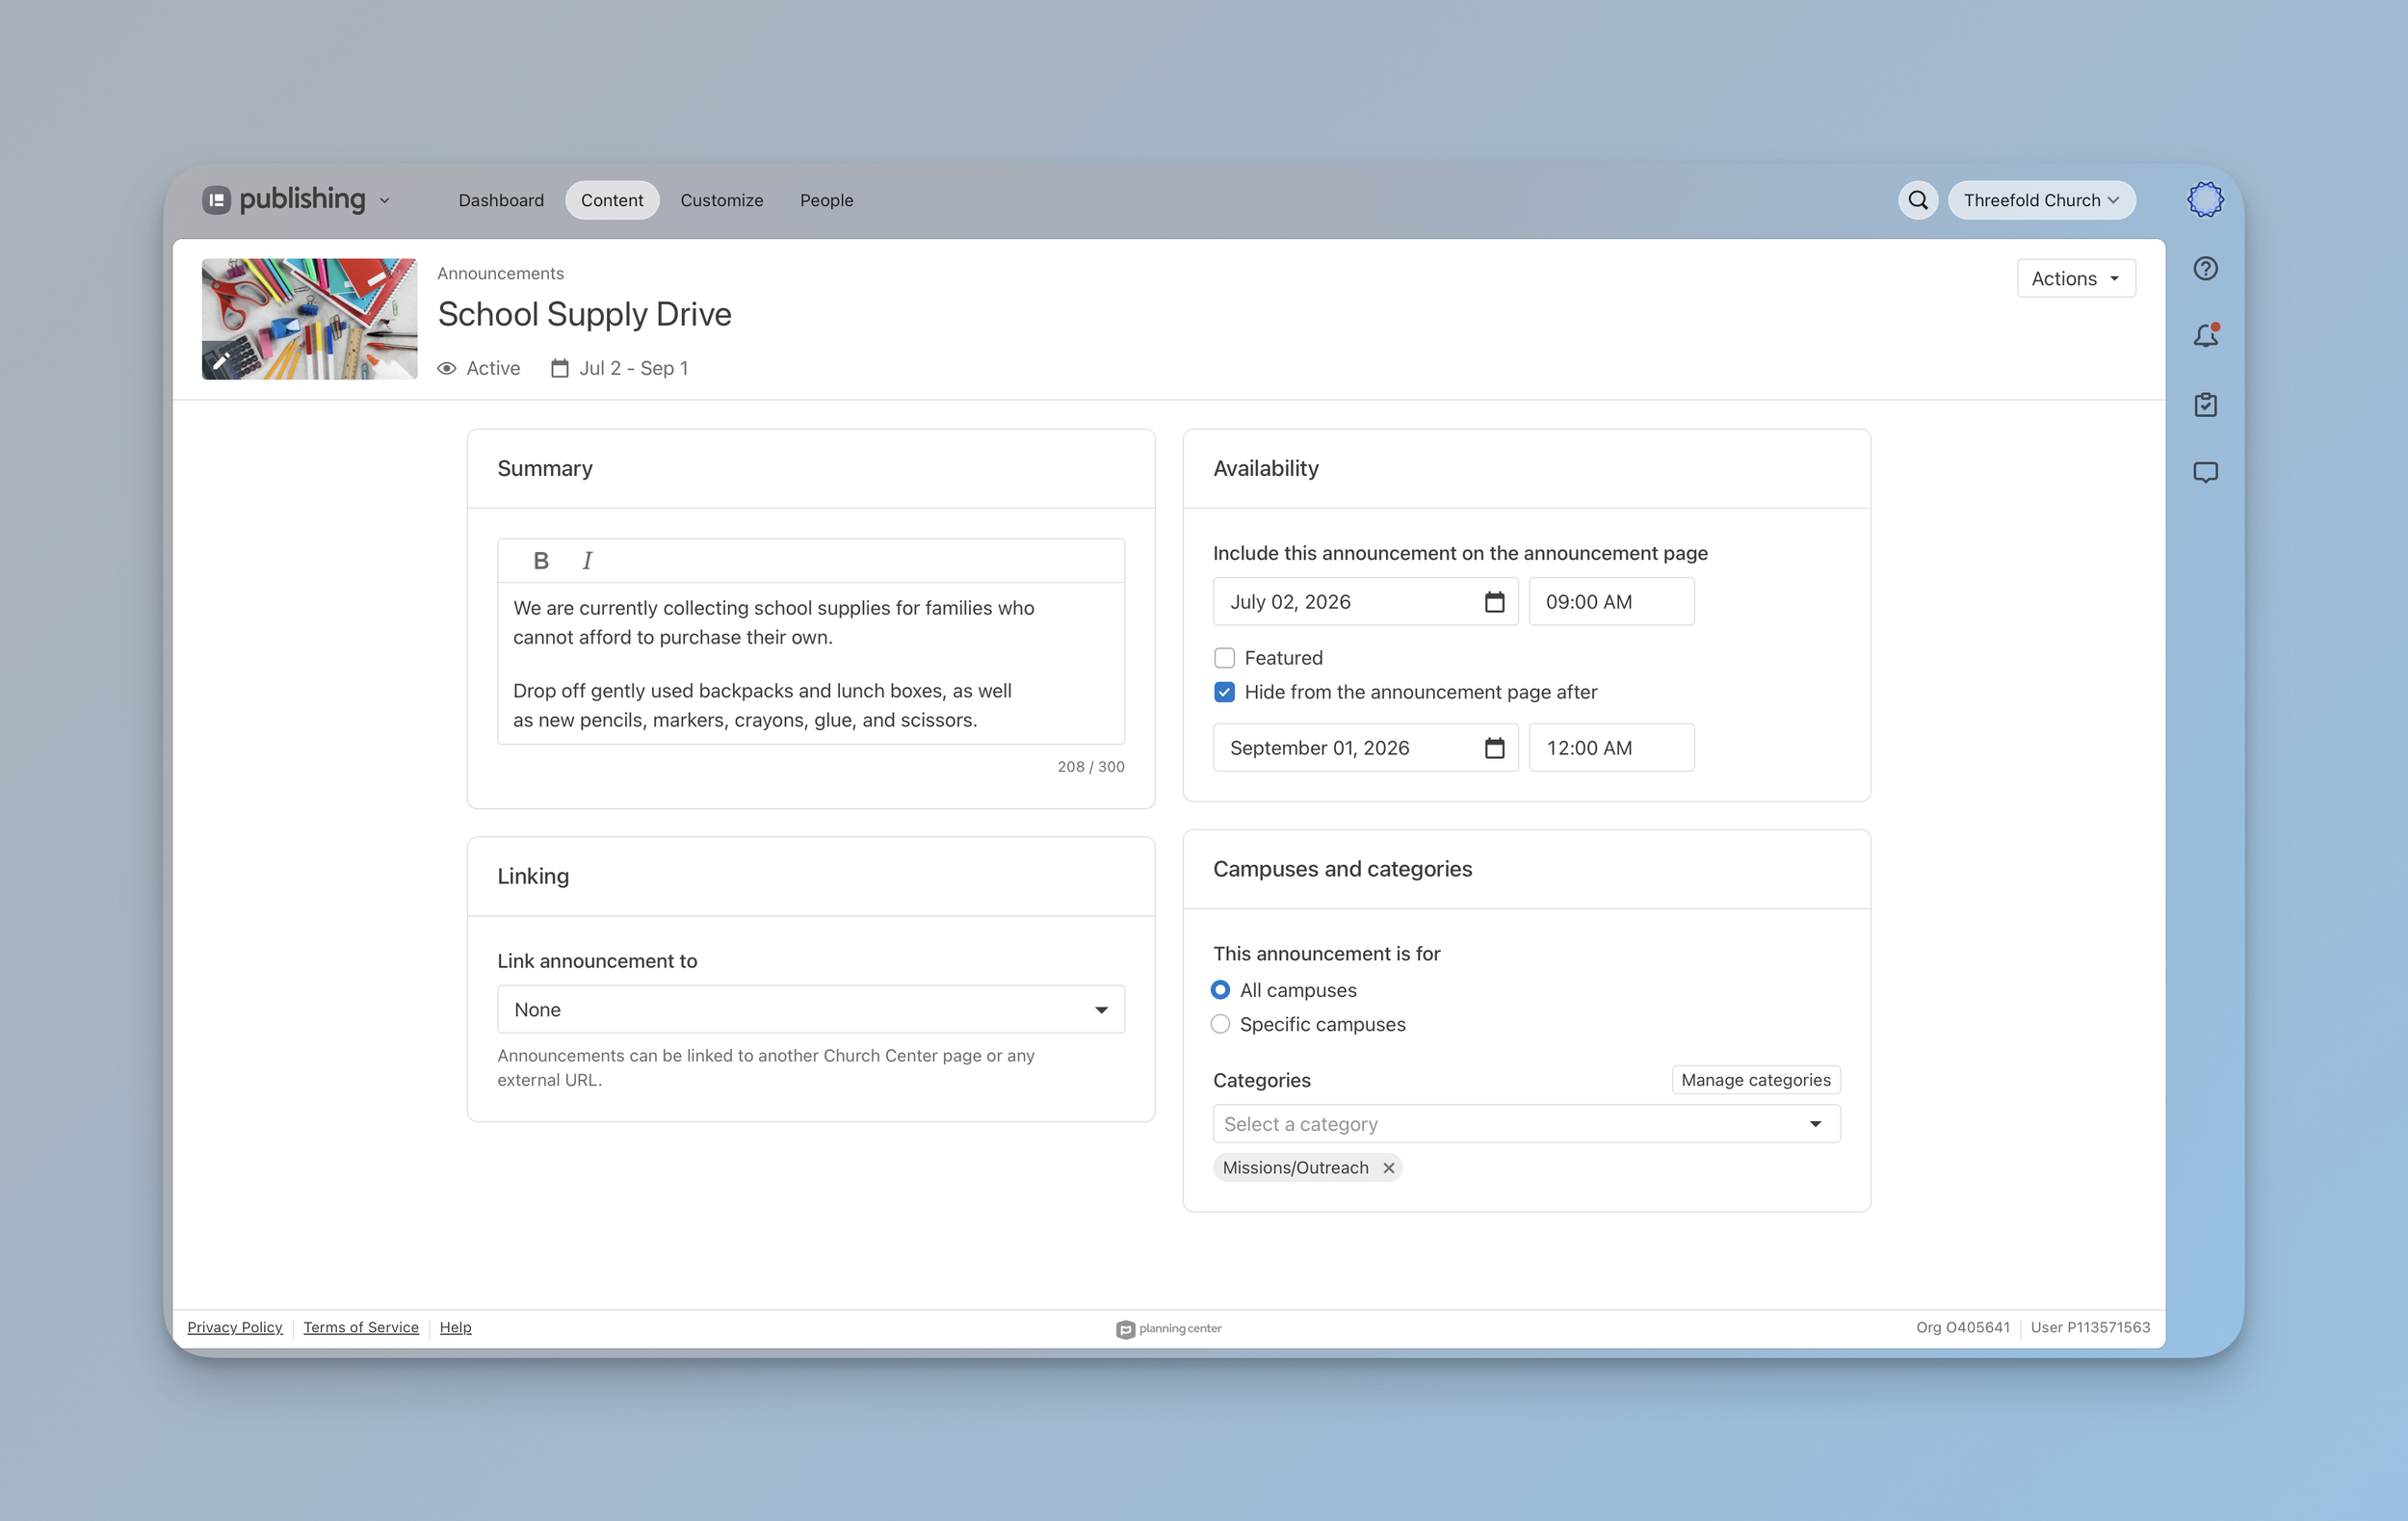The height and width of the screenshot is (1521, 2408).
Task: Open the search magnifier icon
Action: pyautogui.click(x=1917, y=200)
